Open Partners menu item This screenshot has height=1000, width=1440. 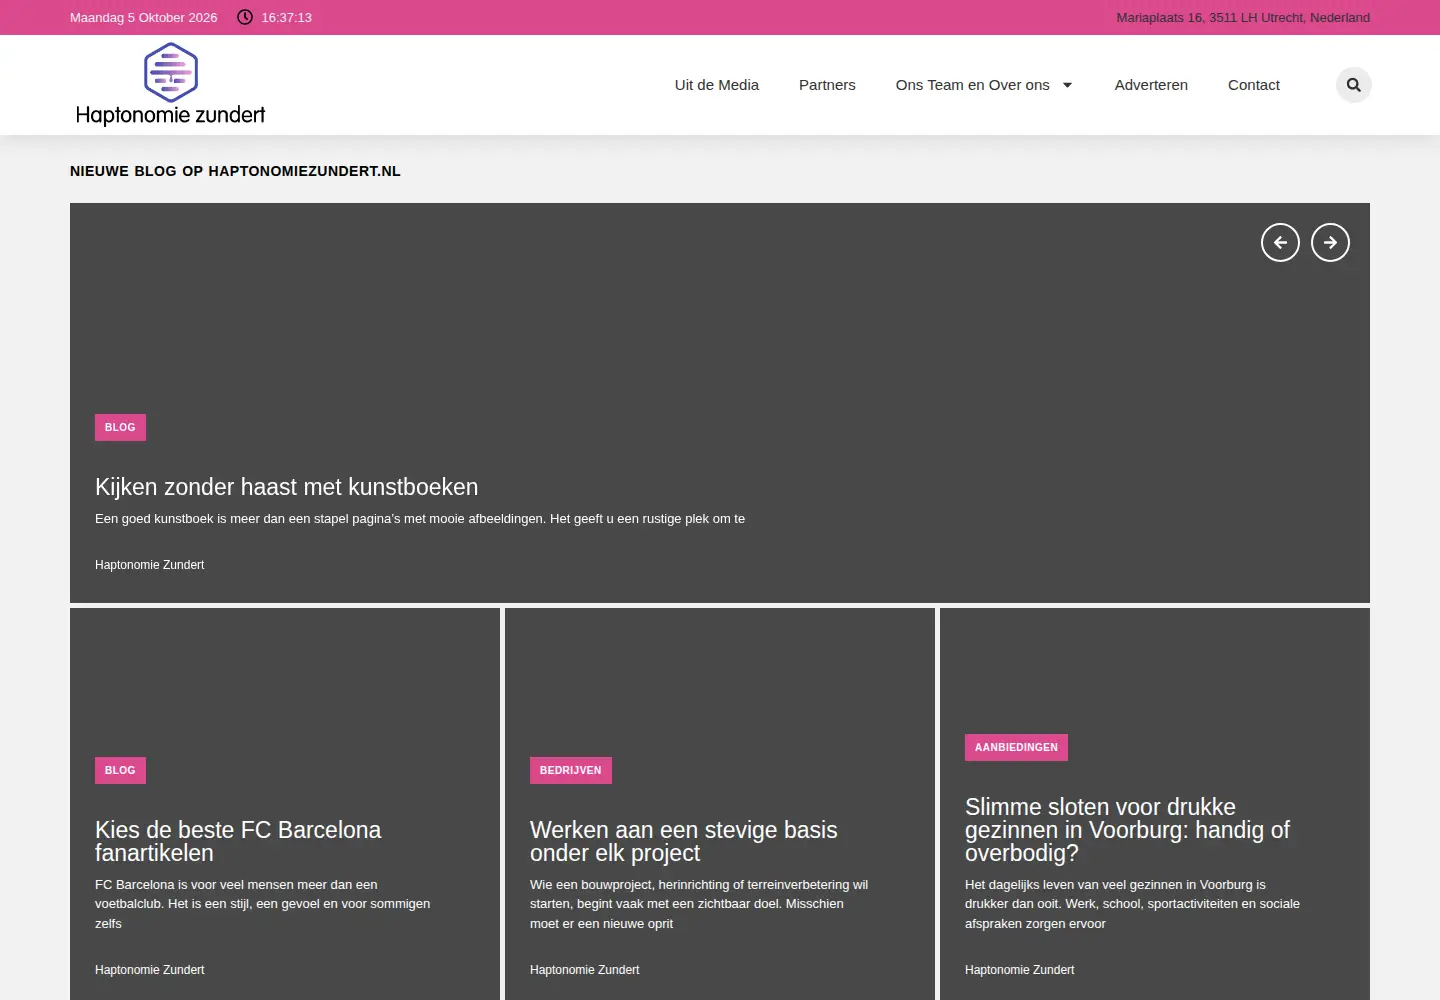point(827,85)
